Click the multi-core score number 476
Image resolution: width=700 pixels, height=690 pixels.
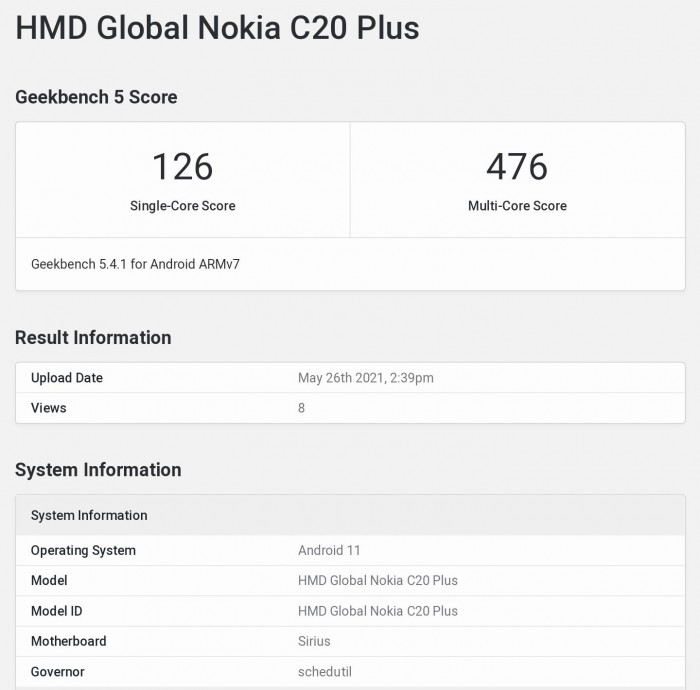coord(517,166)
